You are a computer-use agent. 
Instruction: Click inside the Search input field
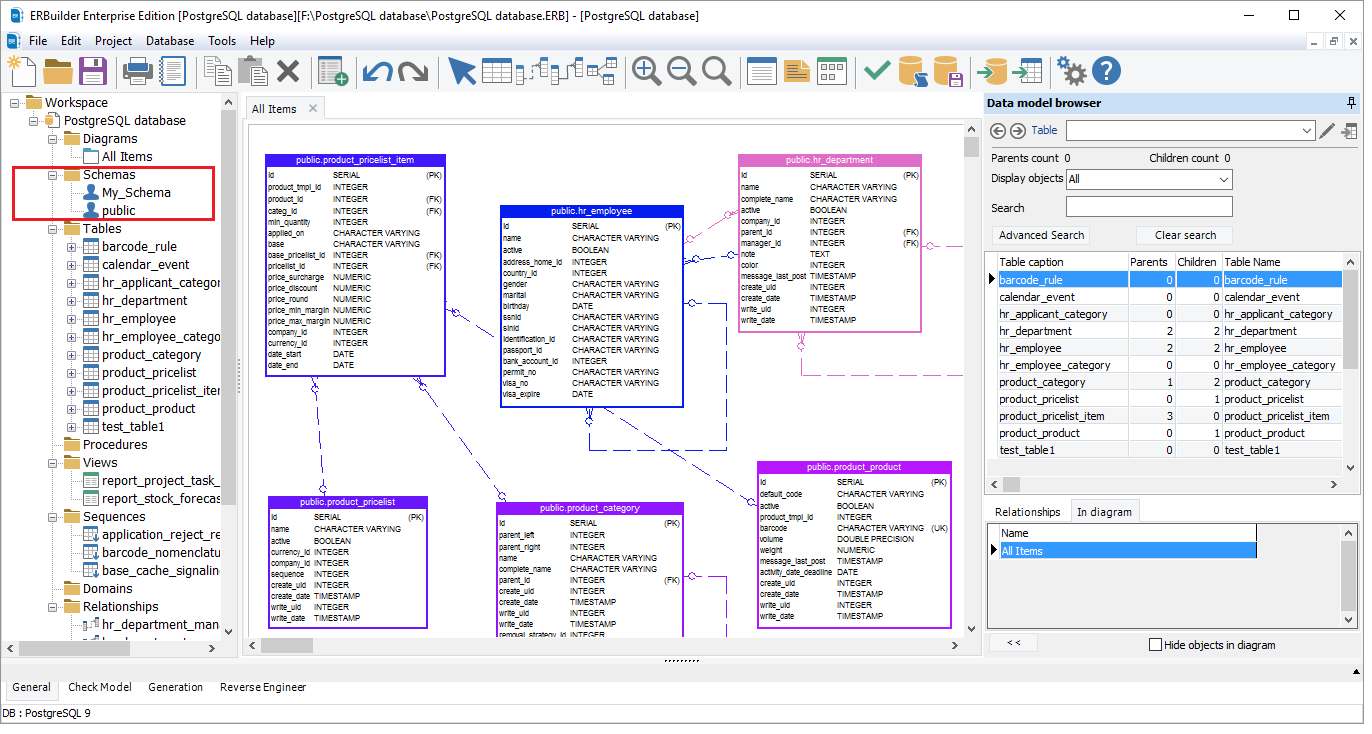pos(1148,206)
